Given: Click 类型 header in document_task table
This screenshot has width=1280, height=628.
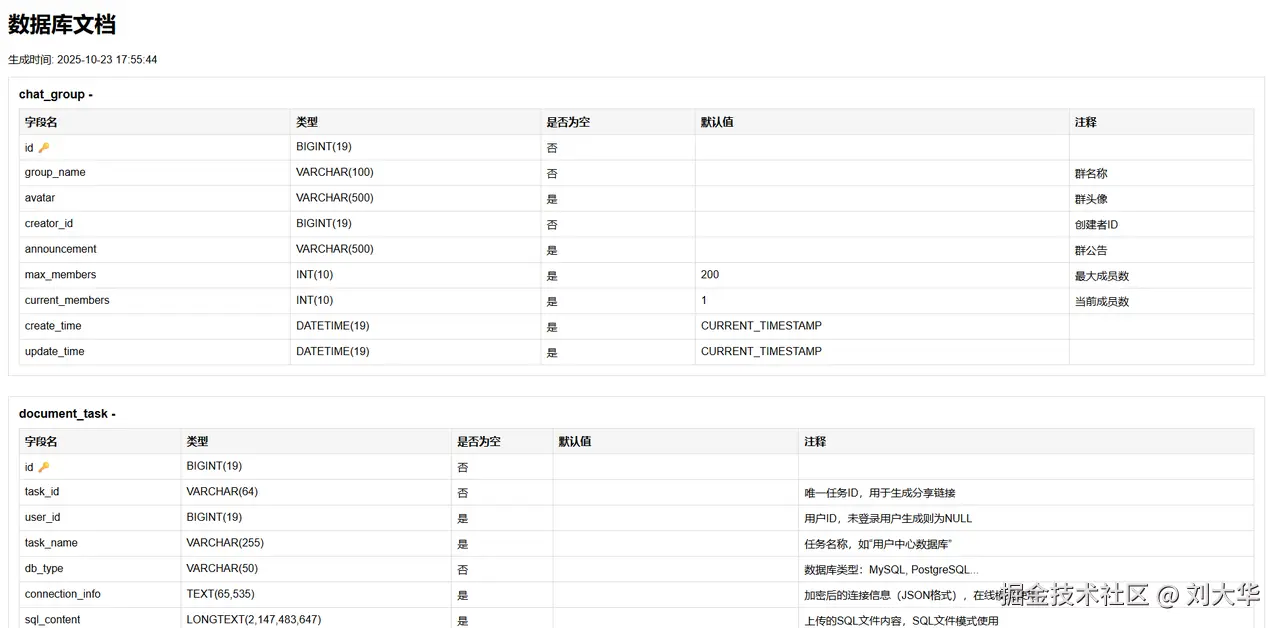Looking at the screenshot, I should pyautogui.click(x=316, y=441).
